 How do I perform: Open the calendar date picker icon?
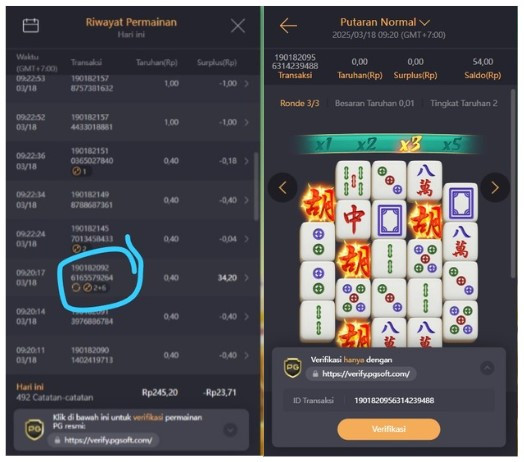pos(31,26)
